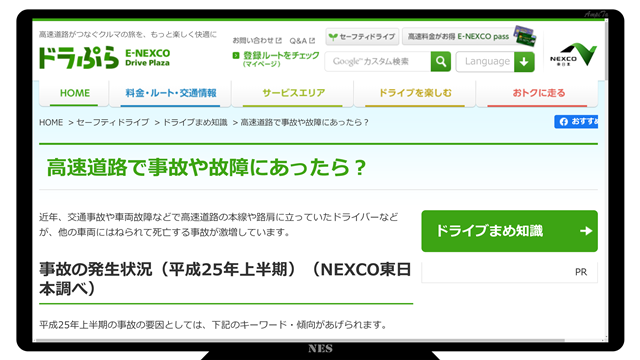This screenshot has width=640, height=360.
Task: Go to セーフティドライブ breadcrumb link
Action: click(113, 122)
